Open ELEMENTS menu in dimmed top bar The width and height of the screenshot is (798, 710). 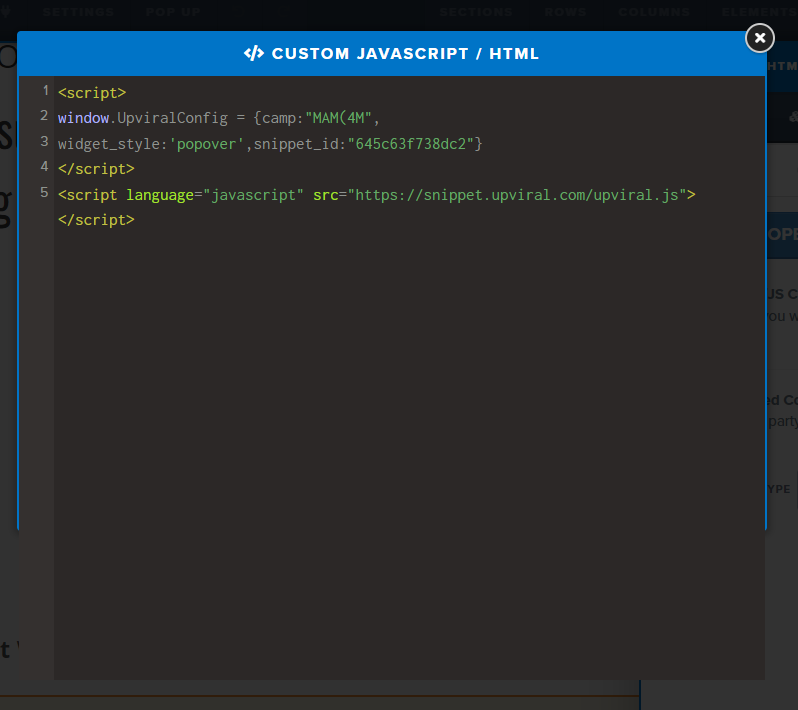click(759, 12)
